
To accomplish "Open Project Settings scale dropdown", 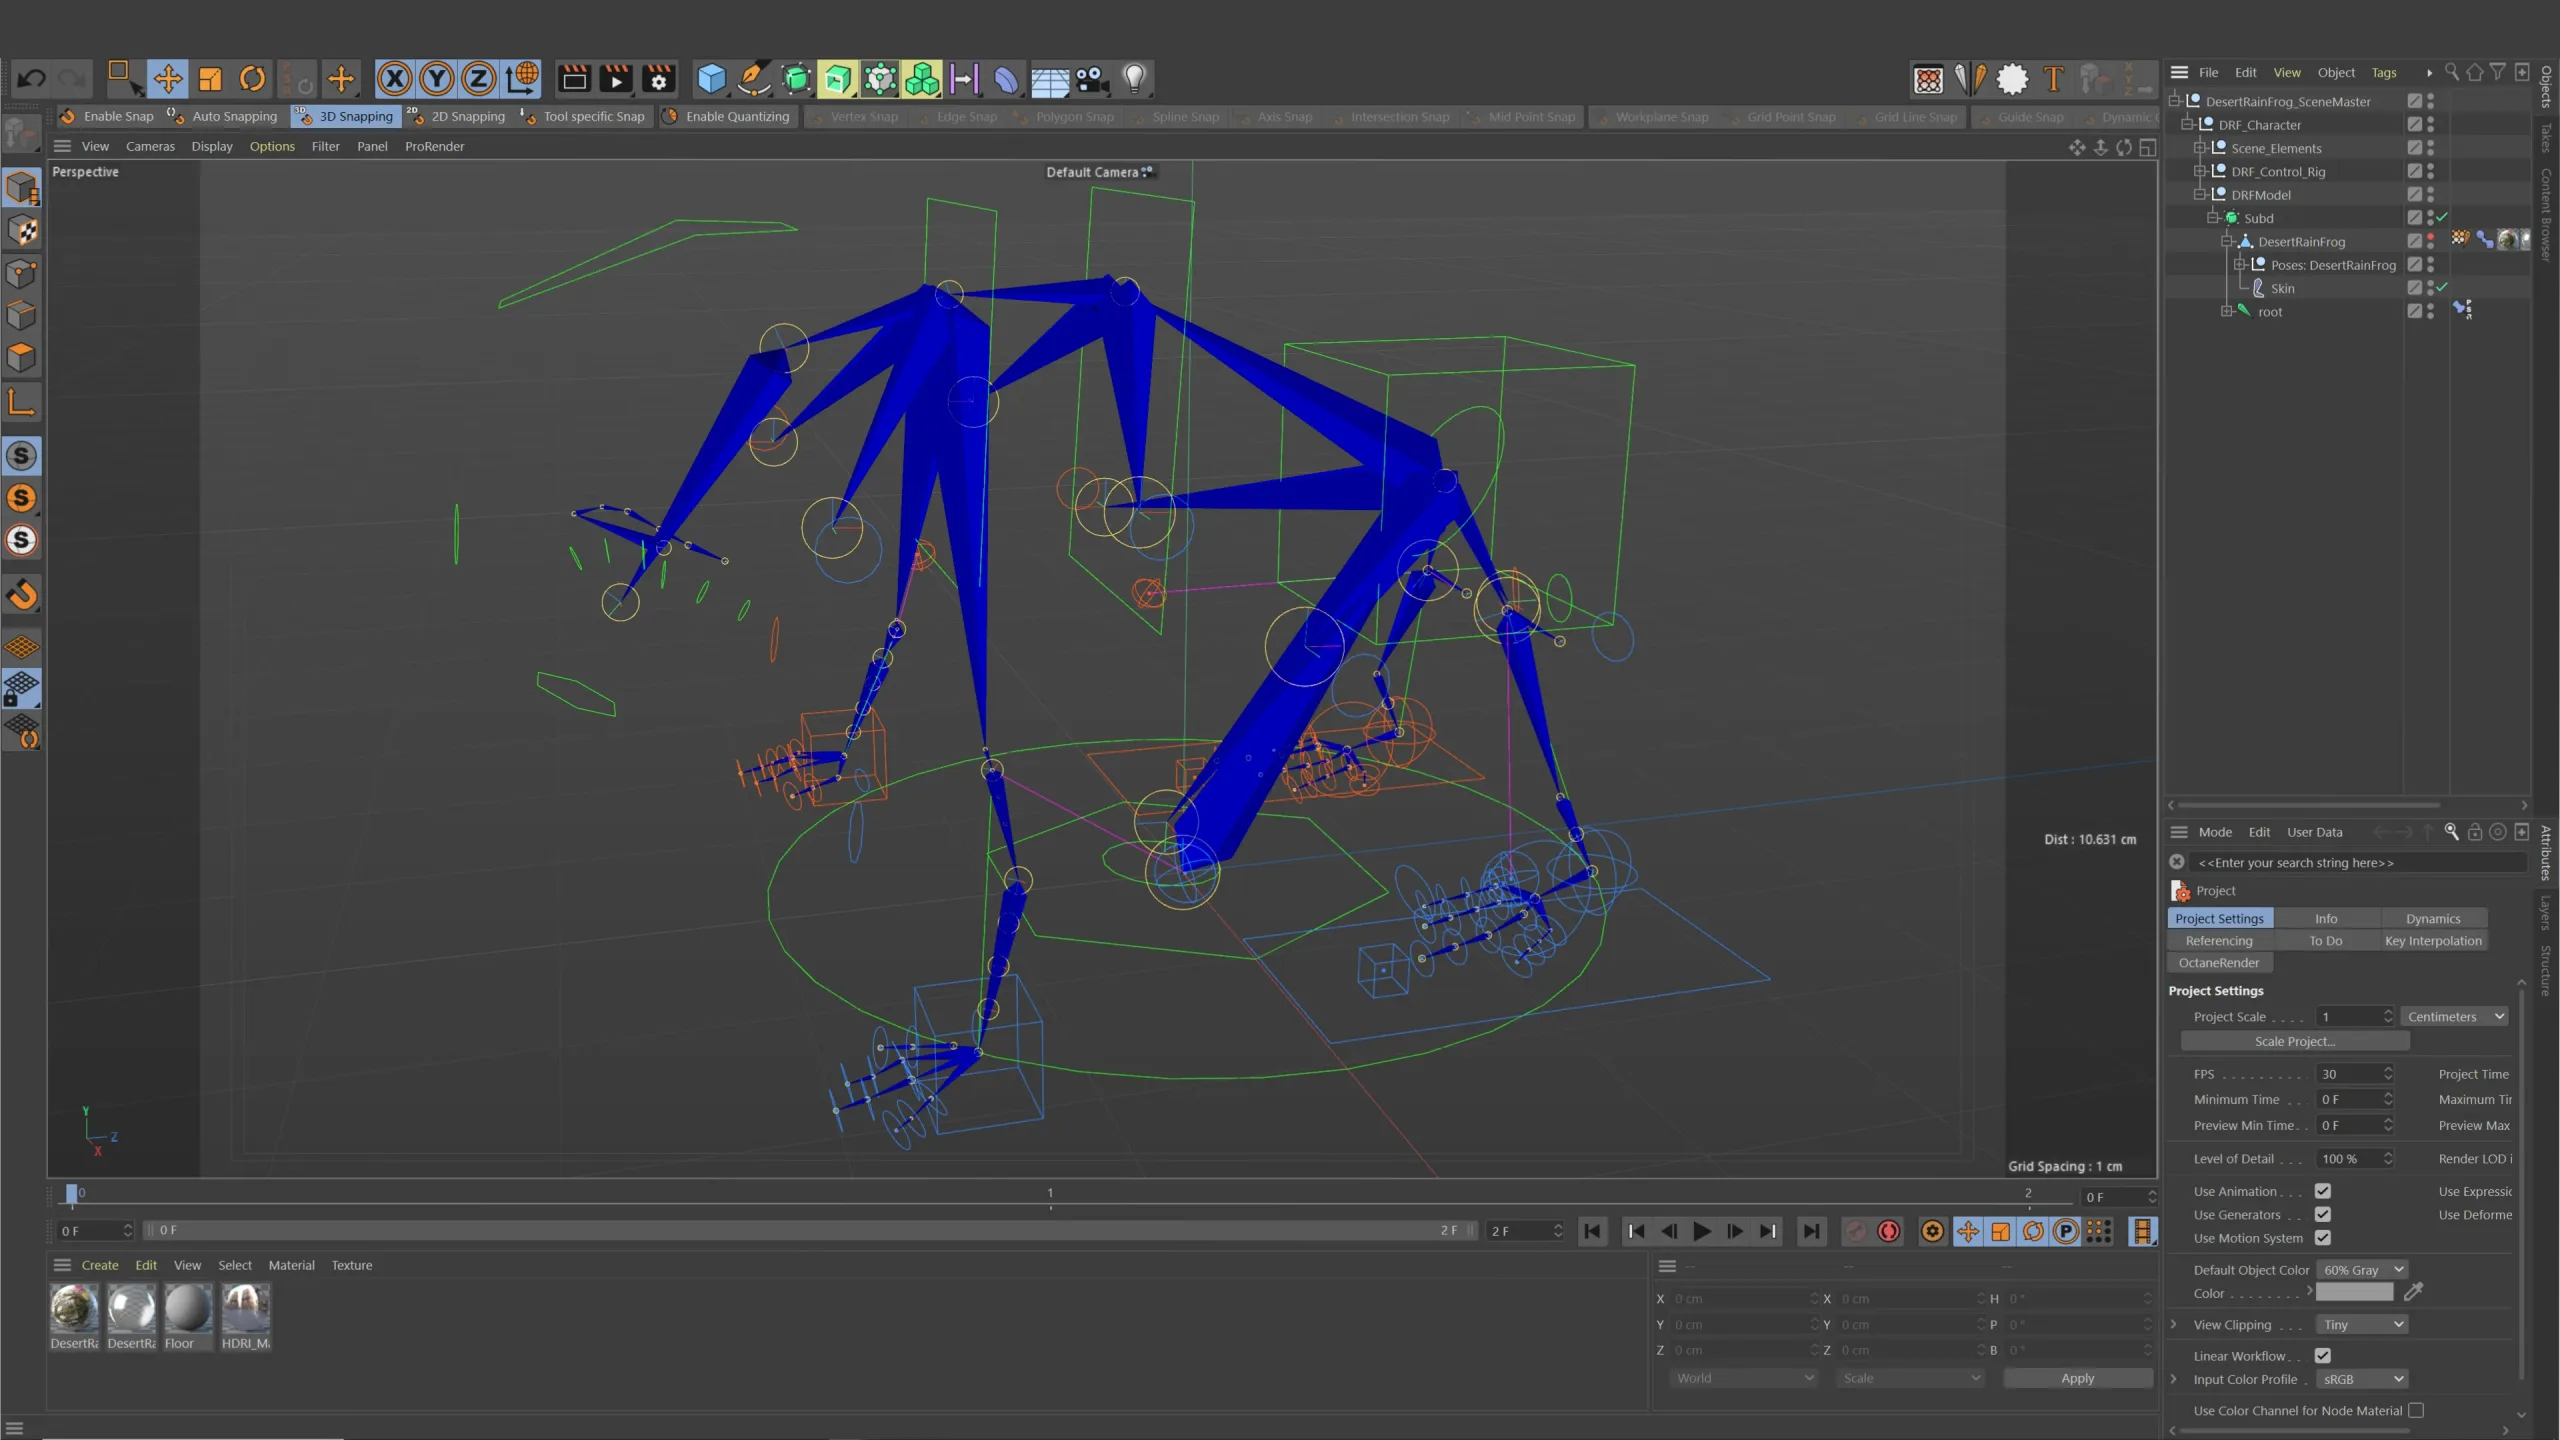I will pyautogui.click(x=2453, y=1015).
